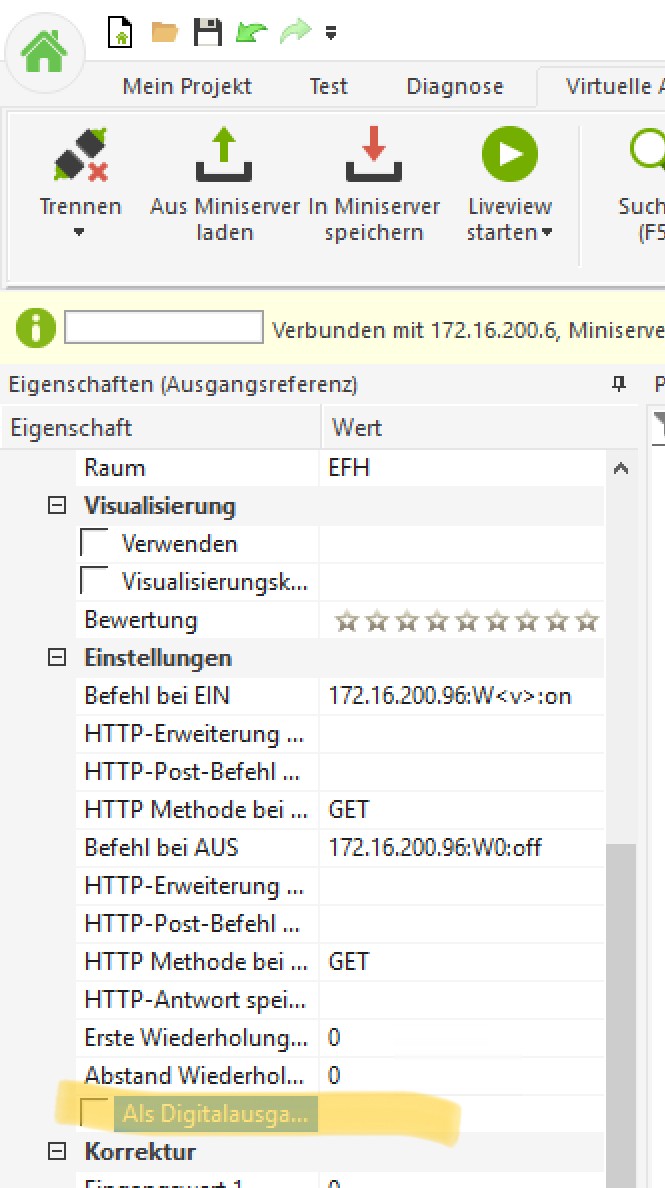Click Aus Miniserver laden
The height and width of the screenshot is (1188, 665).
[224, 184]
